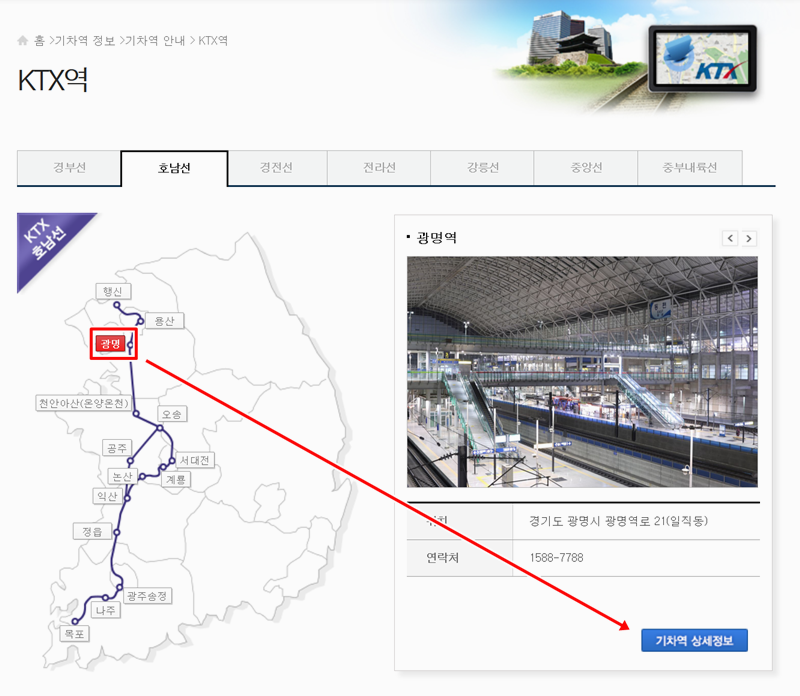The image size is (800, 696).
Task: Switch to the 강릉선 tab
Action: point(482,168)
